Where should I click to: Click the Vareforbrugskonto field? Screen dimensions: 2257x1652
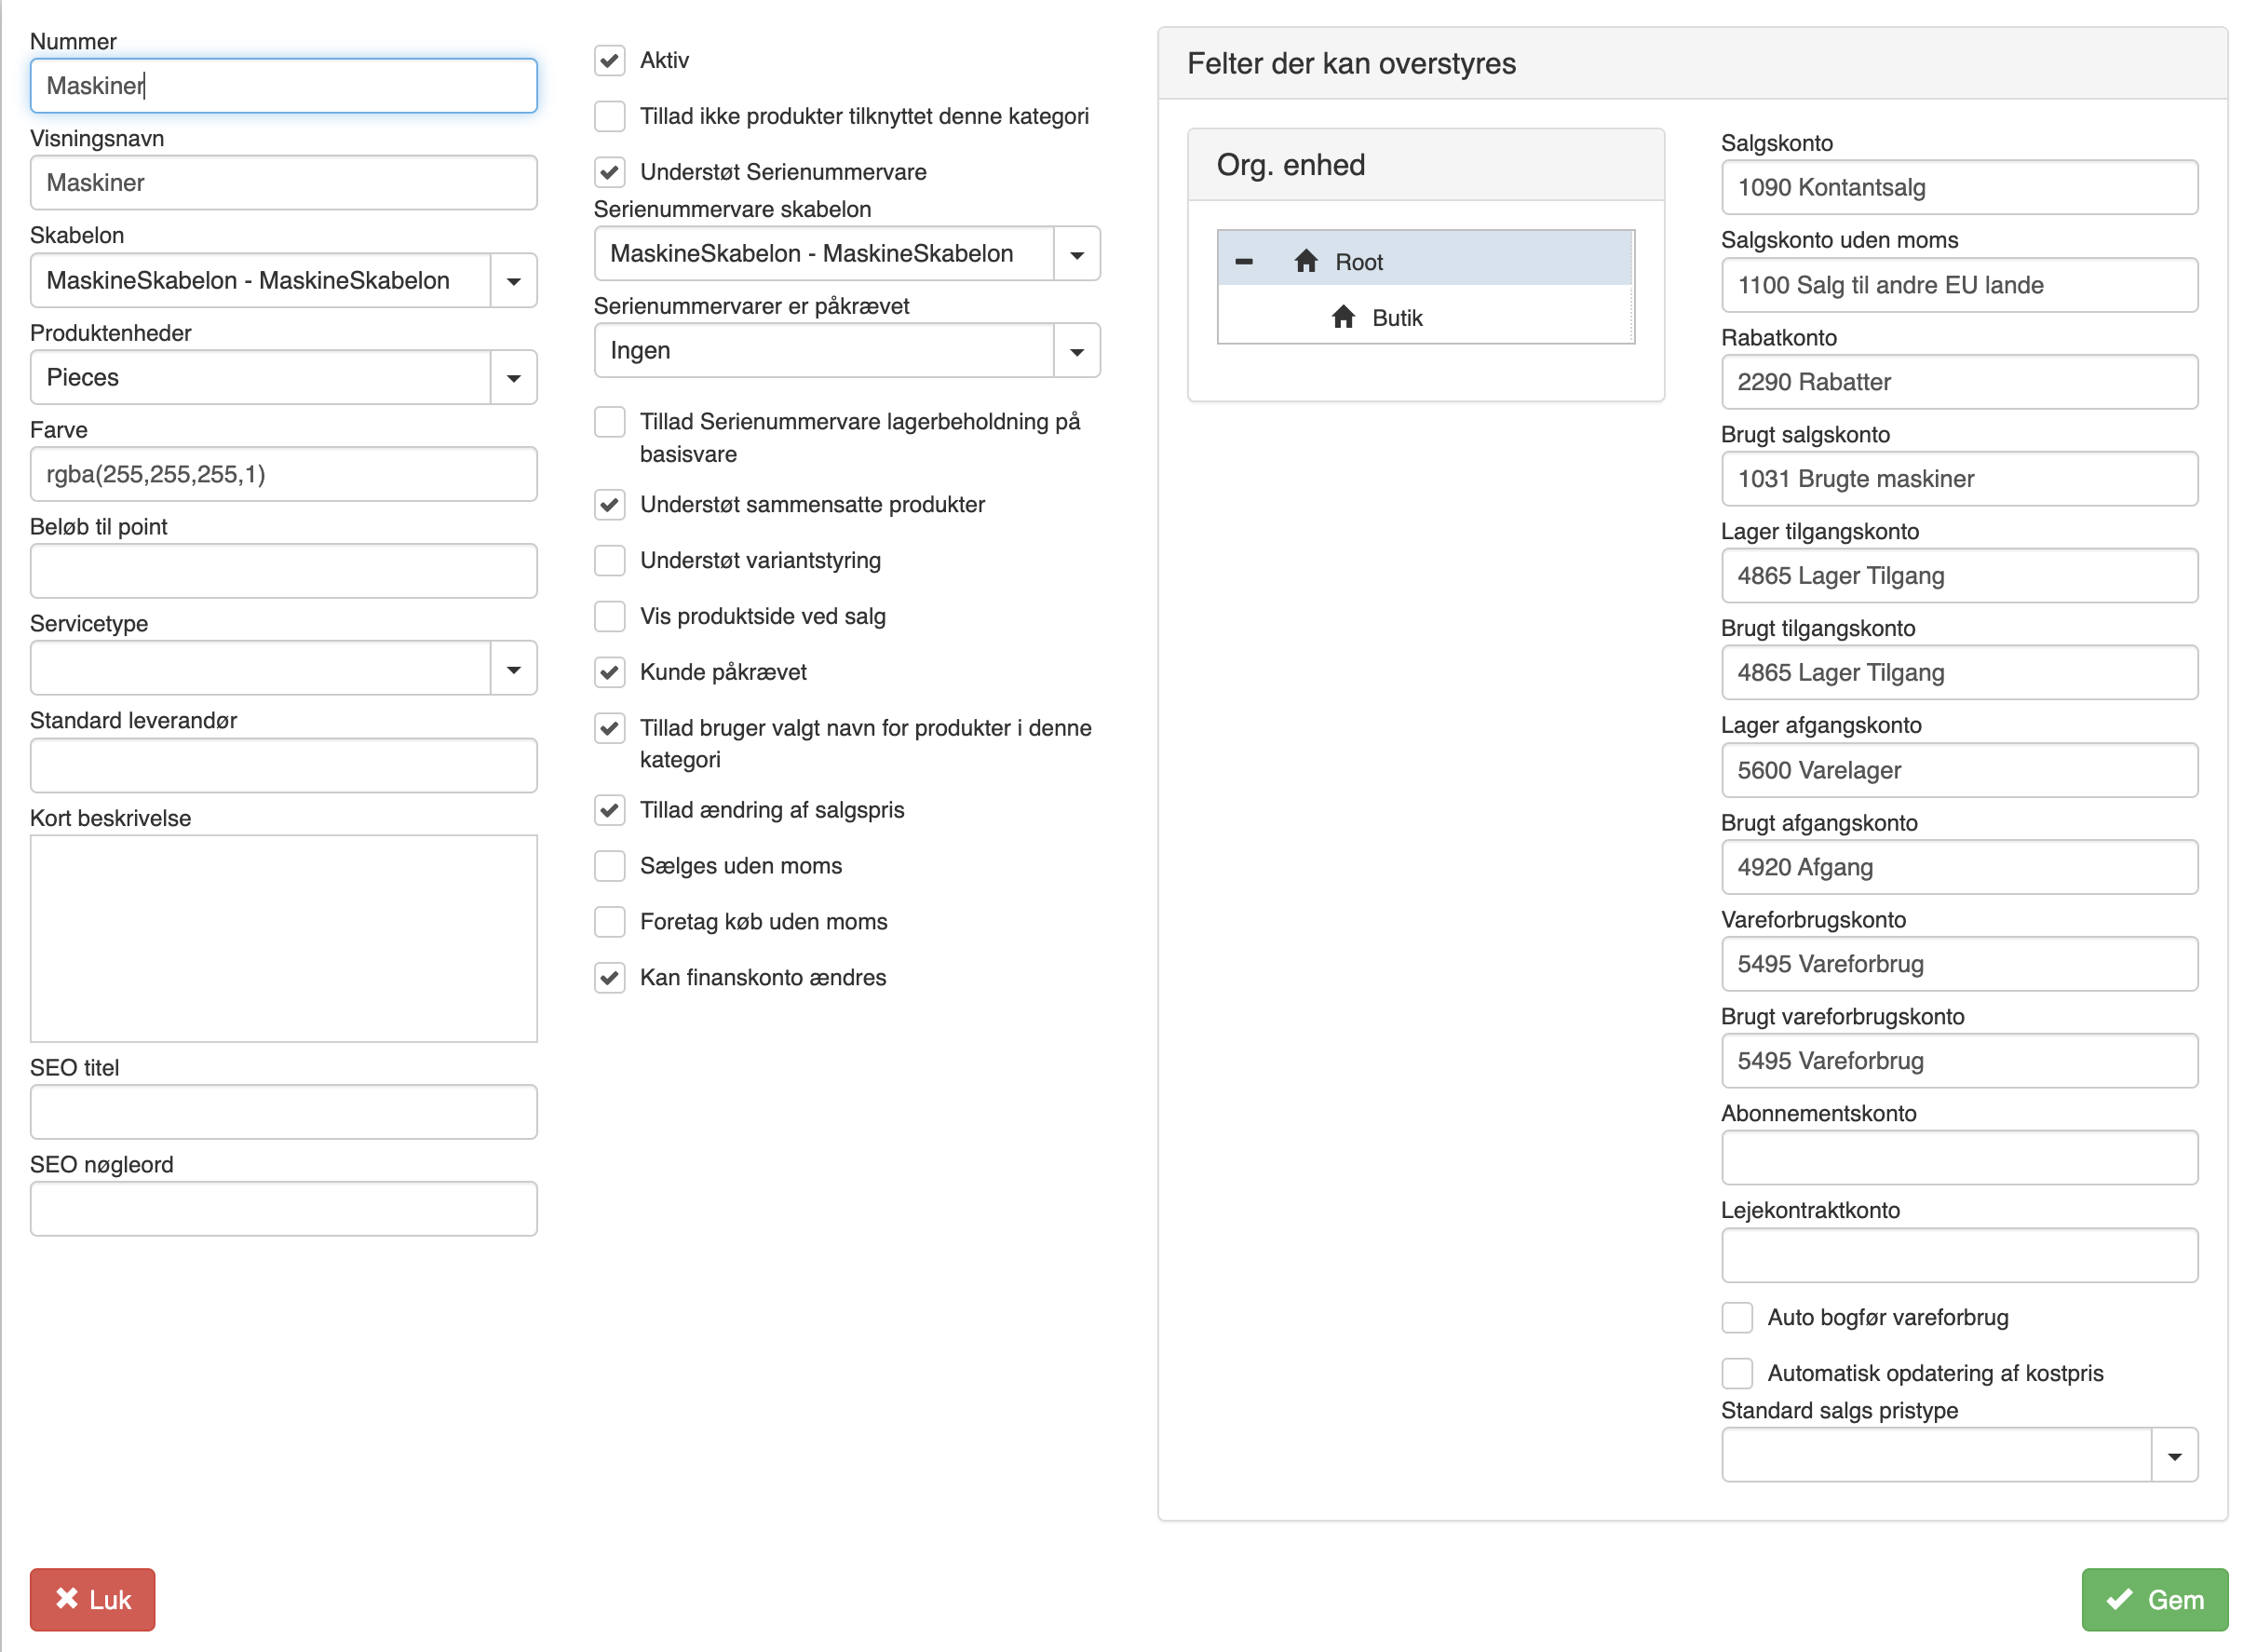point(1959,964)
